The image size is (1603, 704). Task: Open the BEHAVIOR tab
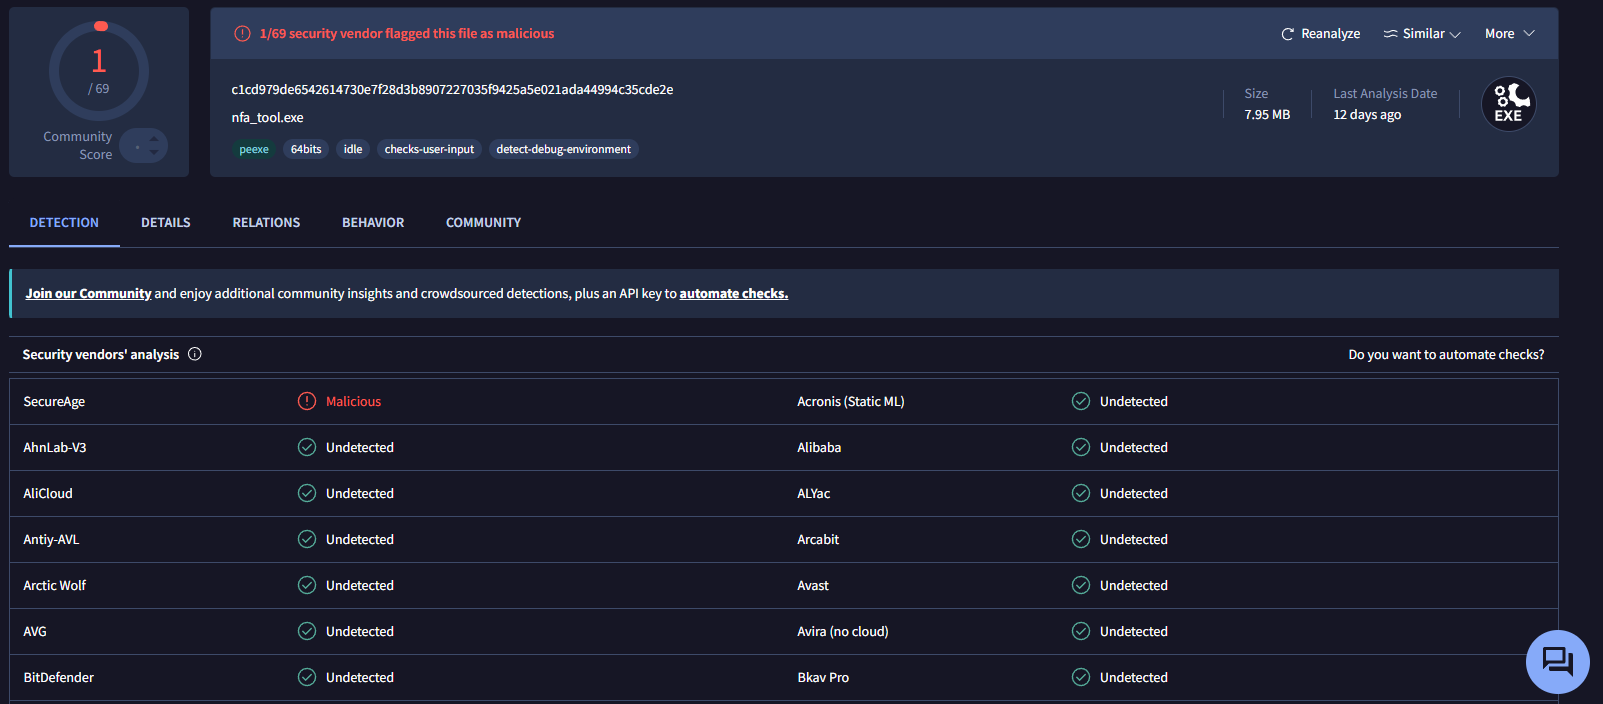click(373, 223)
